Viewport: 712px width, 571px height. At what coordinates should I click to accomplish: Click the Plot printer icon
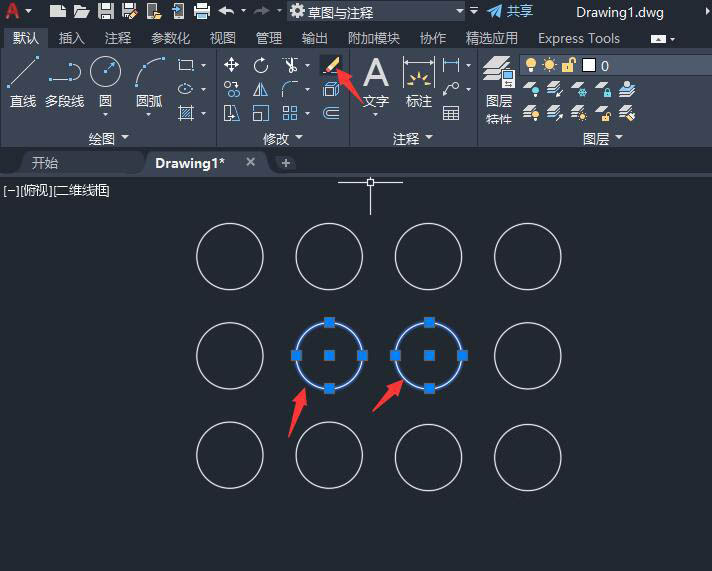click(x=201, y=12)
